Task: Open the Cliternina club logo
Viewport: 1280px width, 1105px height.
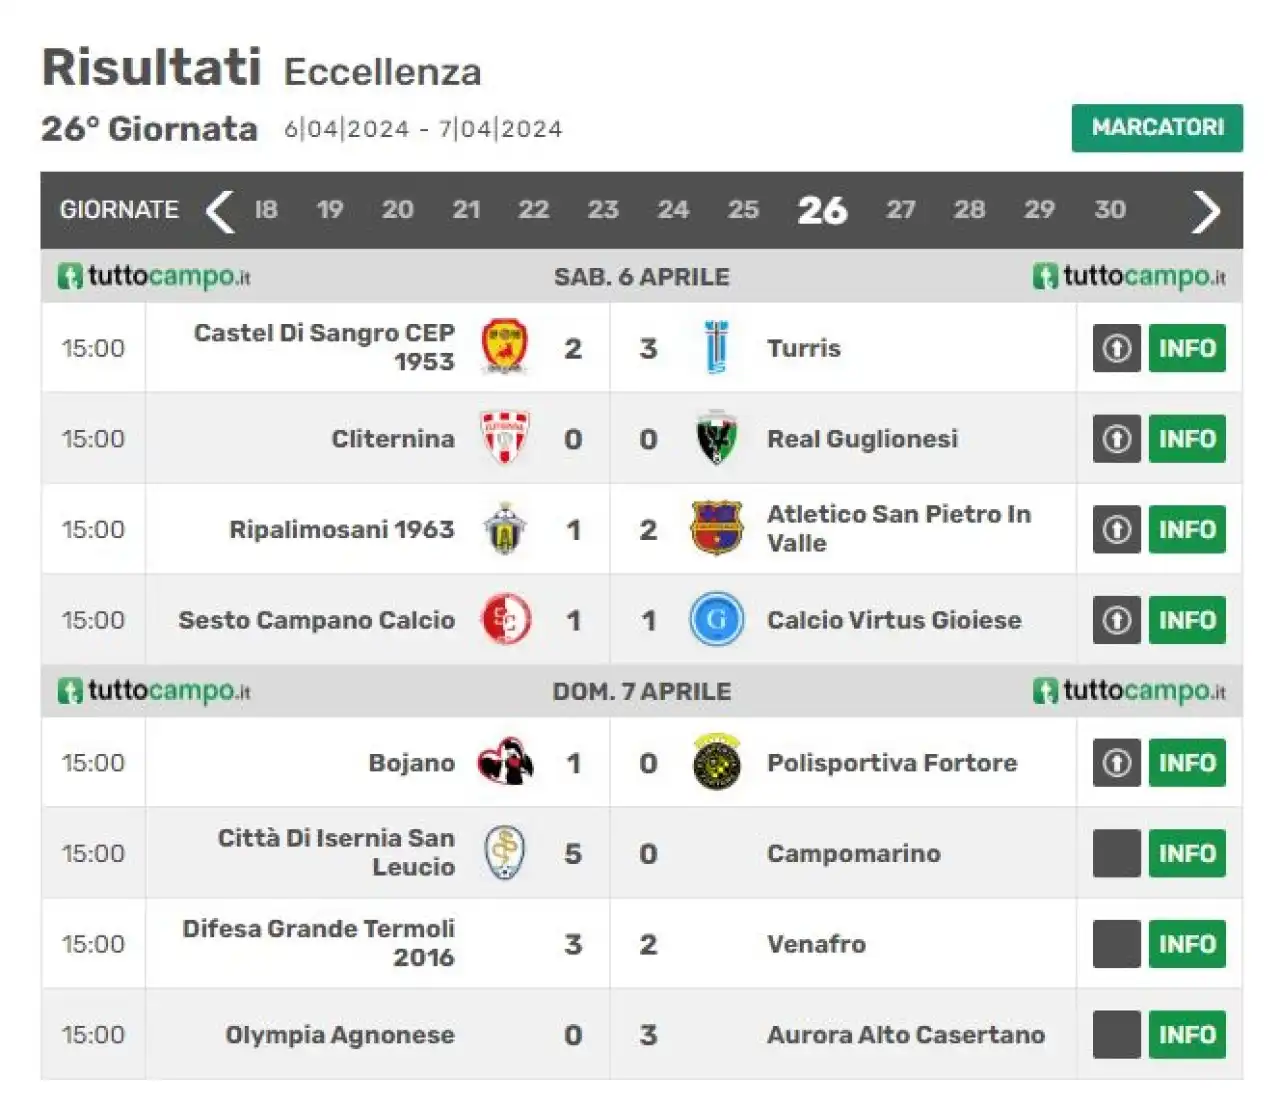Action: 505,438
